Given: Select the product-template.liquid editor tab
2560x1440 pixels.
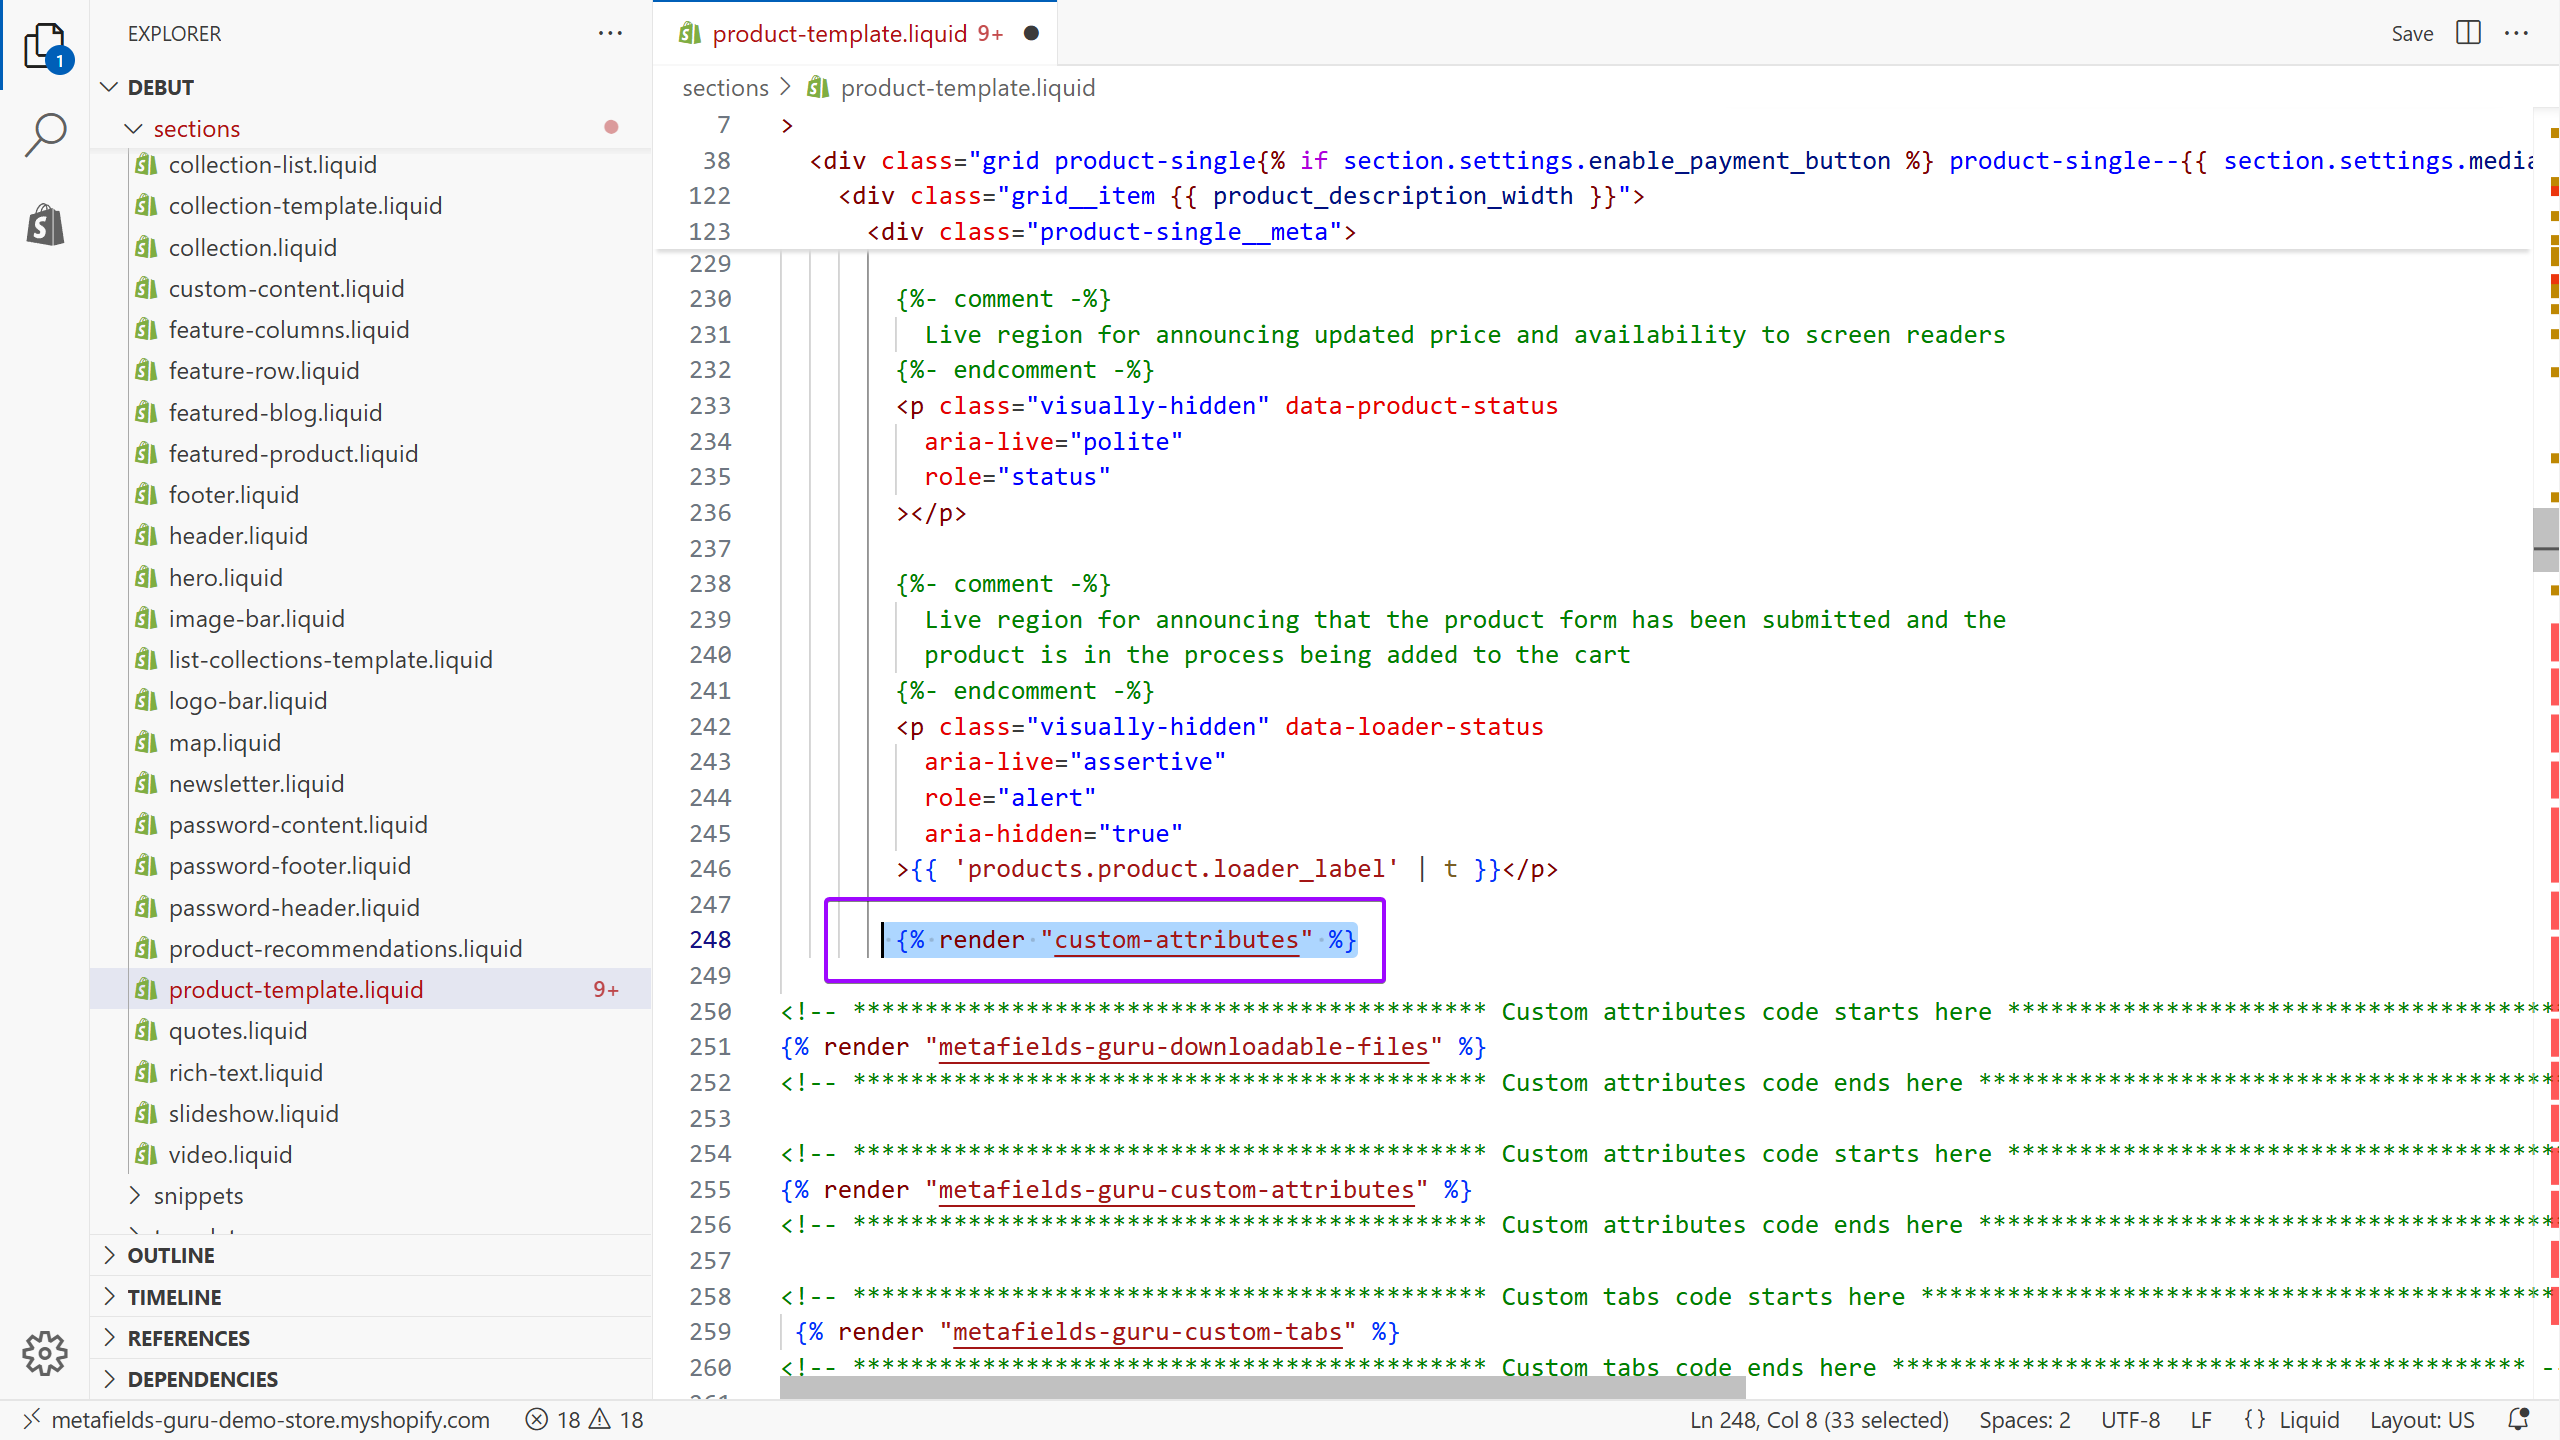Looking at the screenshot, I should [x=840, y=33].
